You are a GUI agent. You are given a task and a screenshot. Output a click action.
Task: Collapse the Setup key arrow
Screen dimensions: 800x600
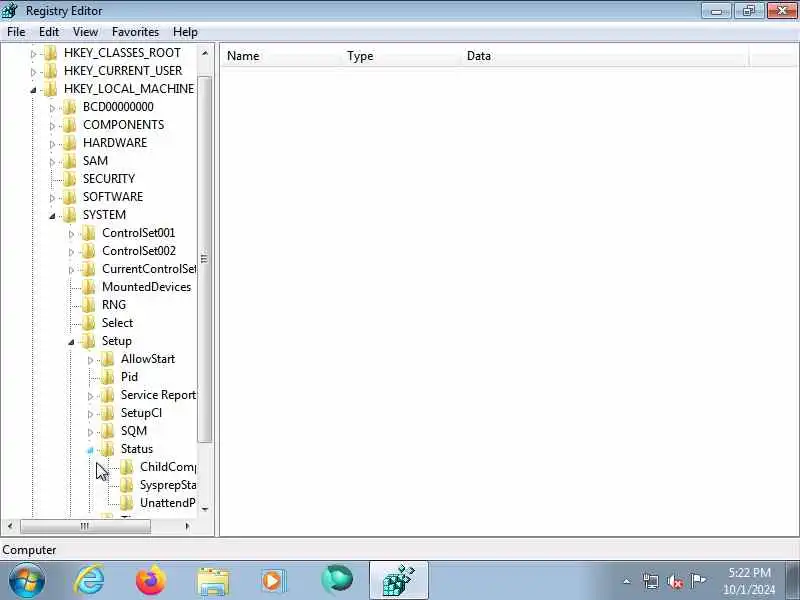[x=71, y=342]
